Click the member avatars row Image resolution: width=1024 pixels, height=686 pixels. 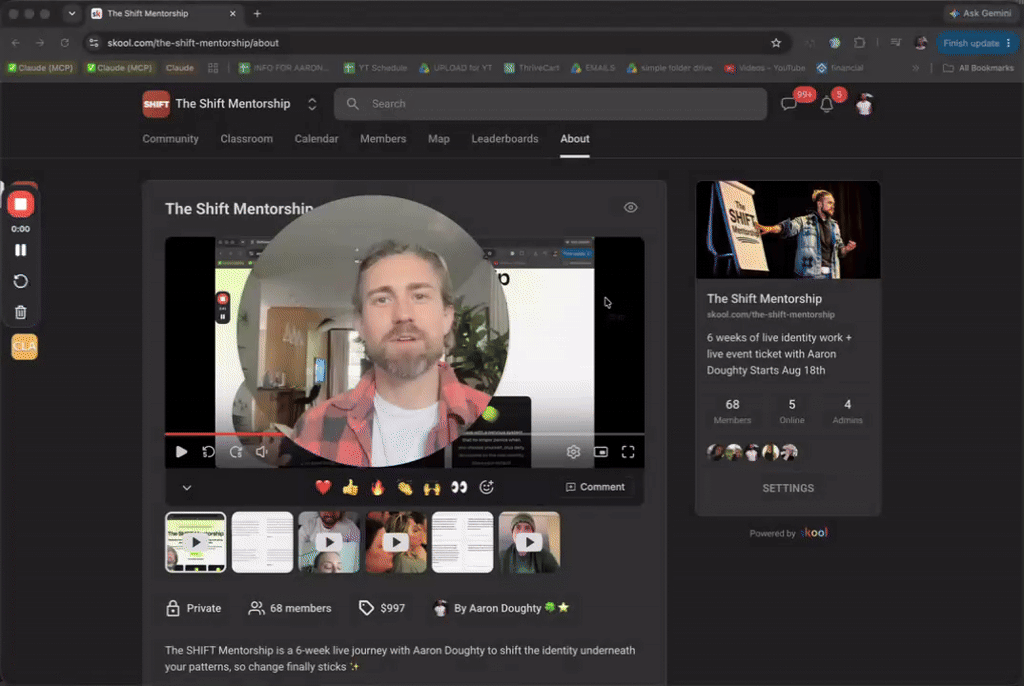pos(752,452)
